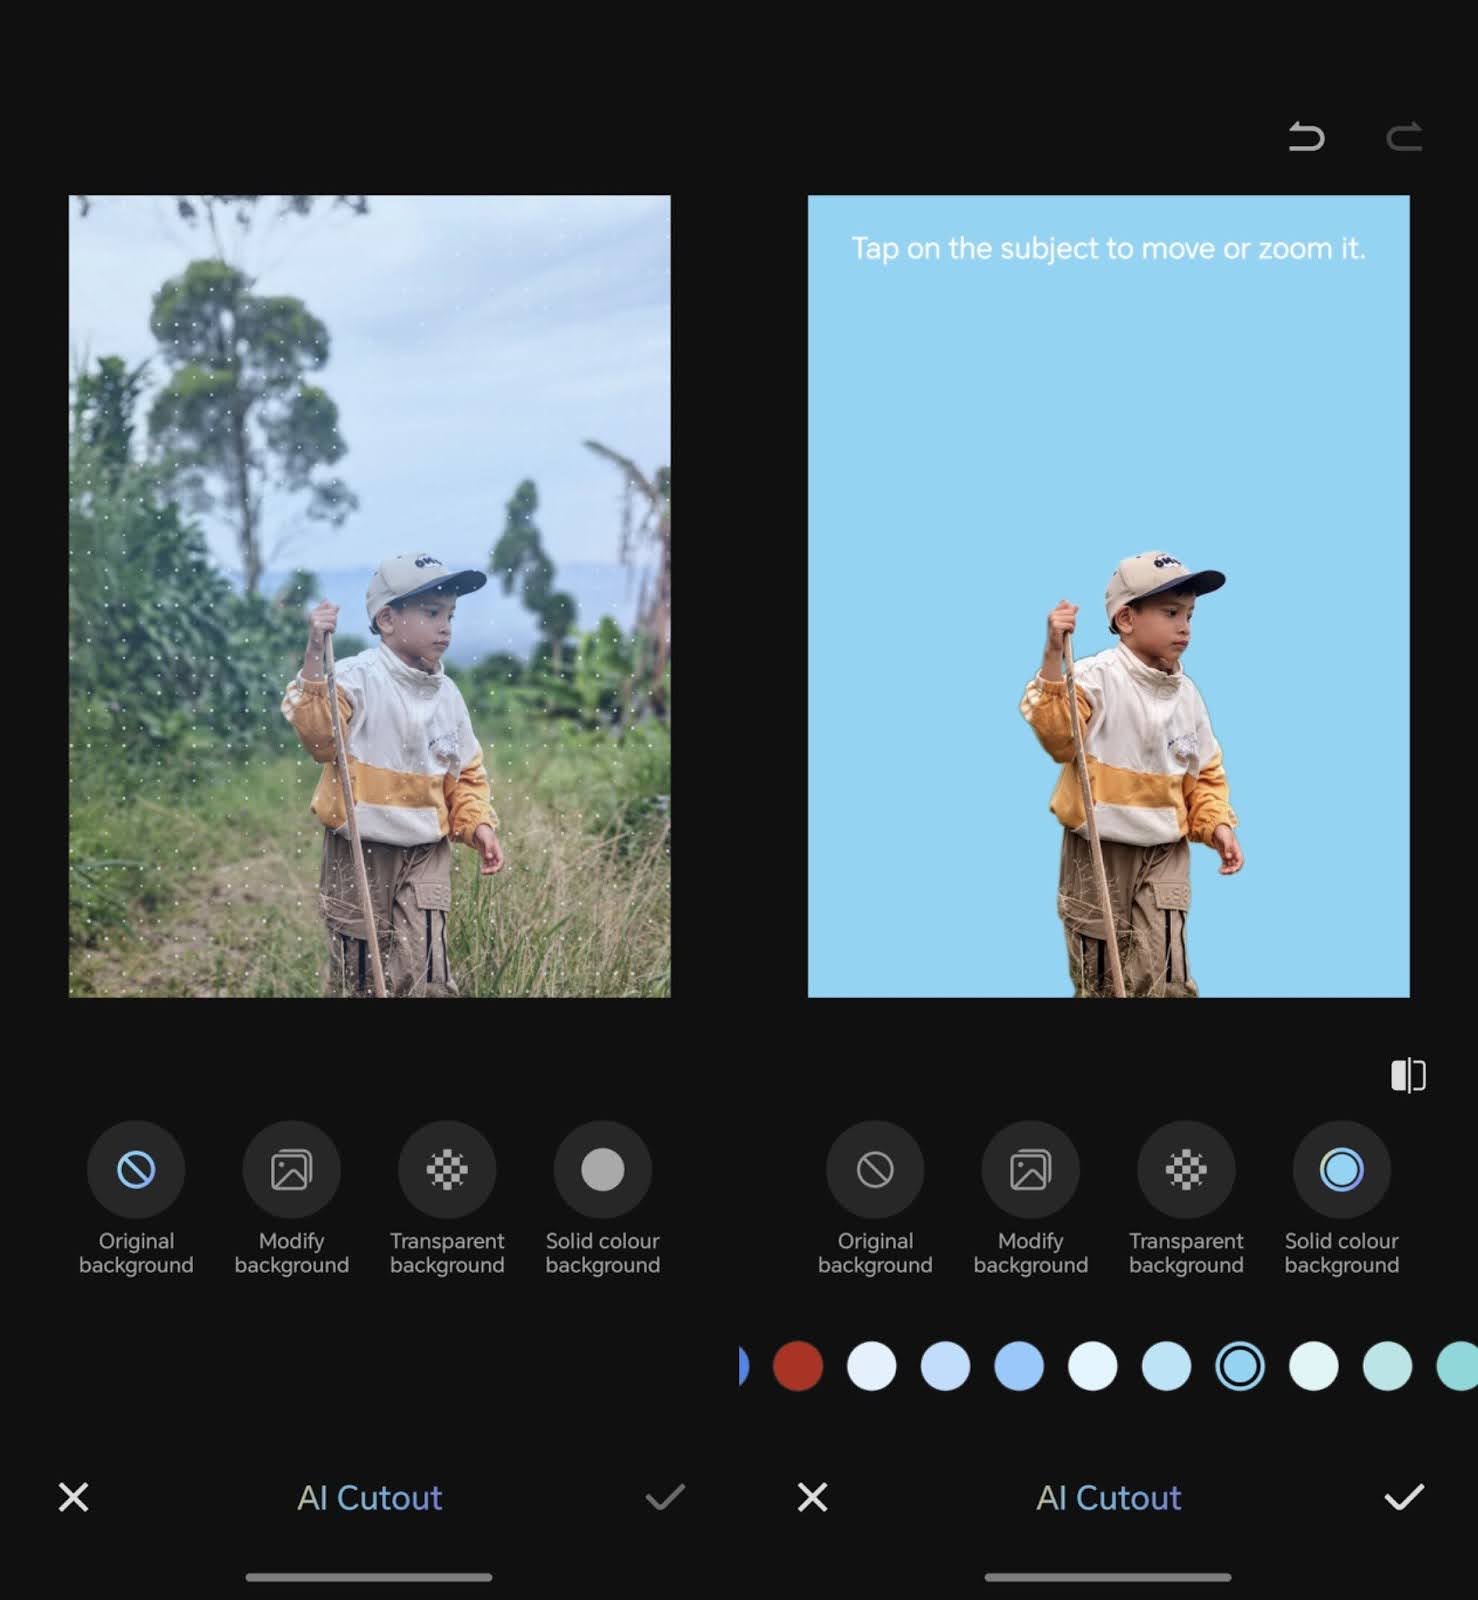Image resolution: width=1478 pixels, height=1600 pixels.
Task: Choose the partially visible blue swatch at left edge
Action: click(743, 1366)
